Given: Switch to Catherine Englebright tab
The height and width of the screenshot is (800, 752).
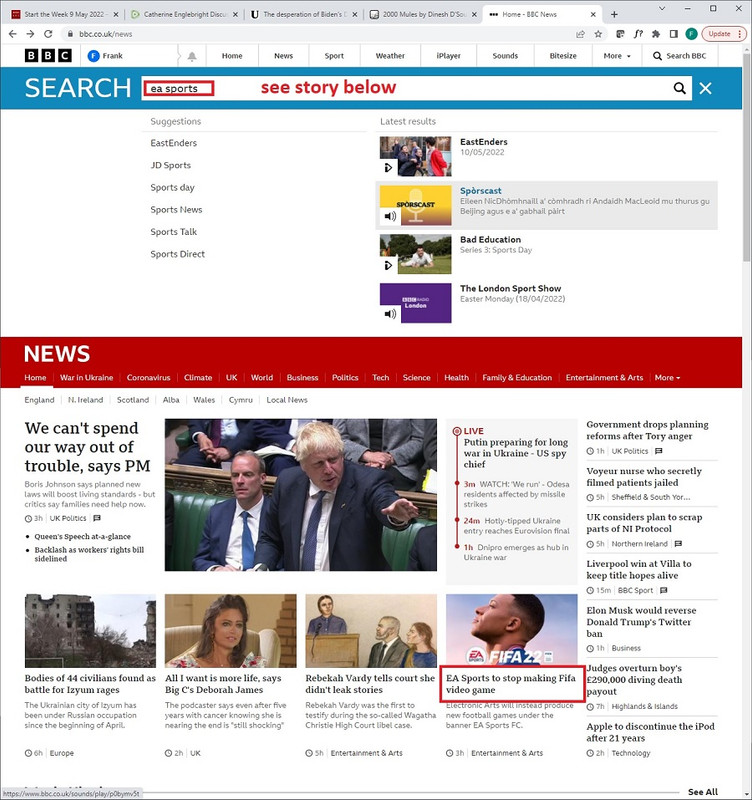Looking at the screenshot, I should (185, 14).
